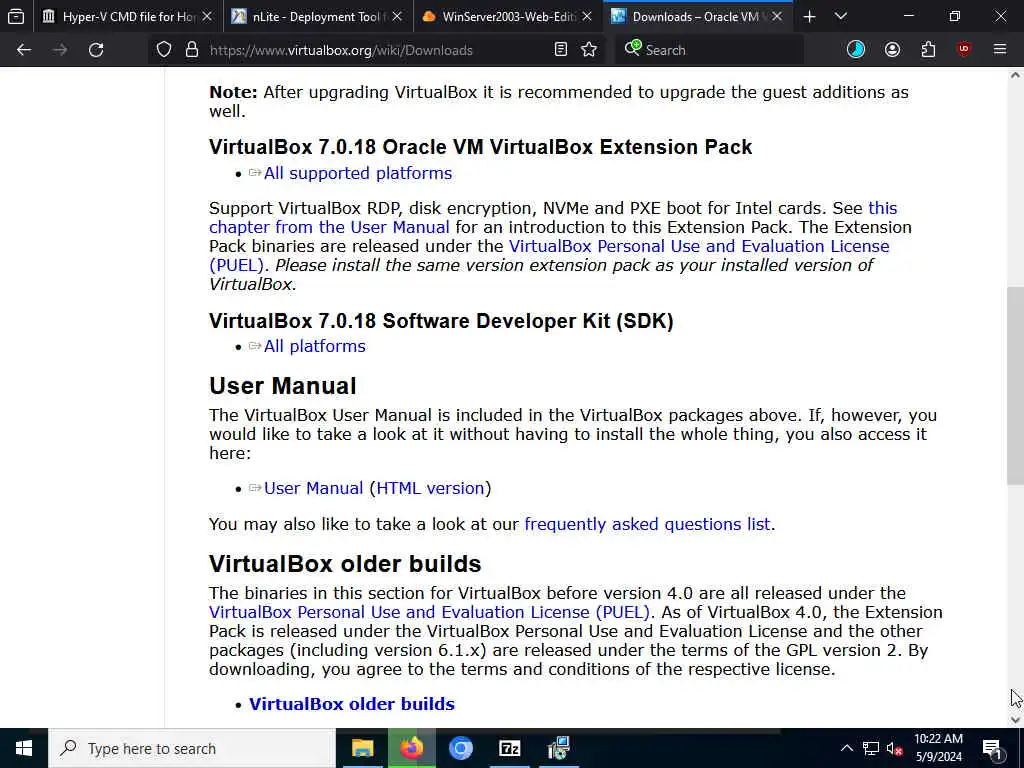Click the scrollbar down arrow
Viewport: 1024px width, 768px height.
point(1015,720)
